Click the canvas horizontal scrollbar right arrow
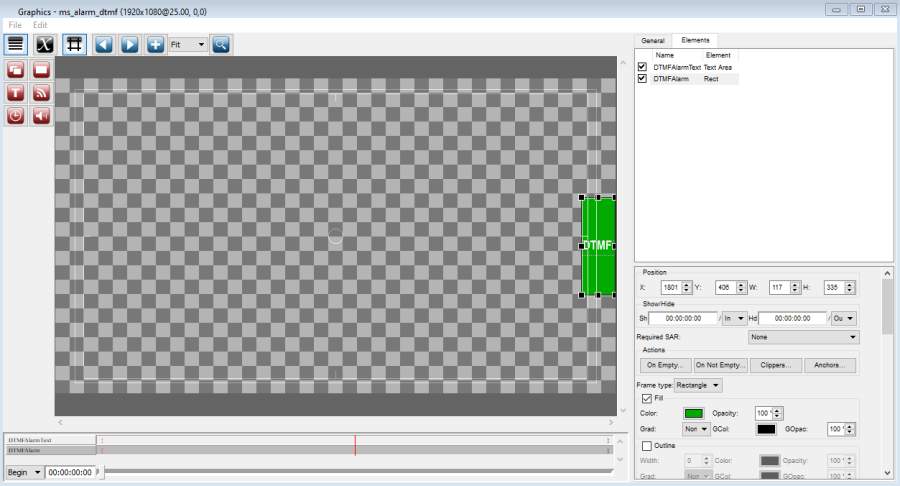This screenshot has height=486, width=900. [611, 422]
